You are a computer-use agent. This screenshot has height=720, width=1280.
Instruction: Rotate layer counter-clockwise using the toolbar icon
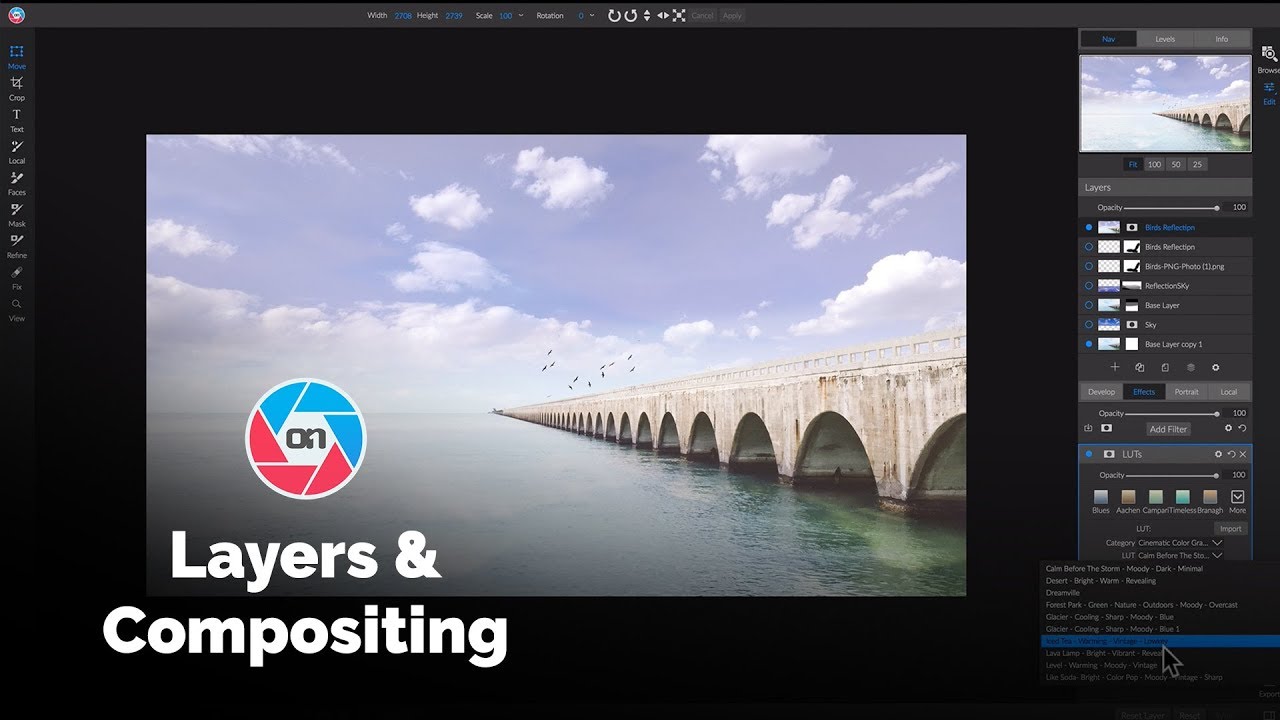(631, 15)
